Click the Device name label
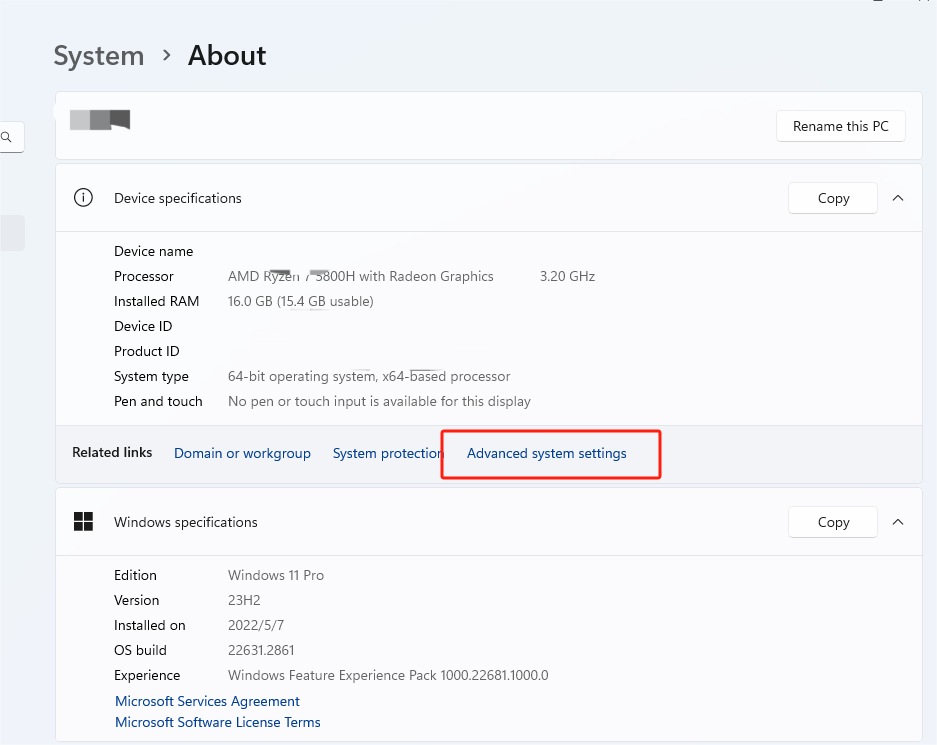This screenshot has width=937, height=745. (154, 252)
